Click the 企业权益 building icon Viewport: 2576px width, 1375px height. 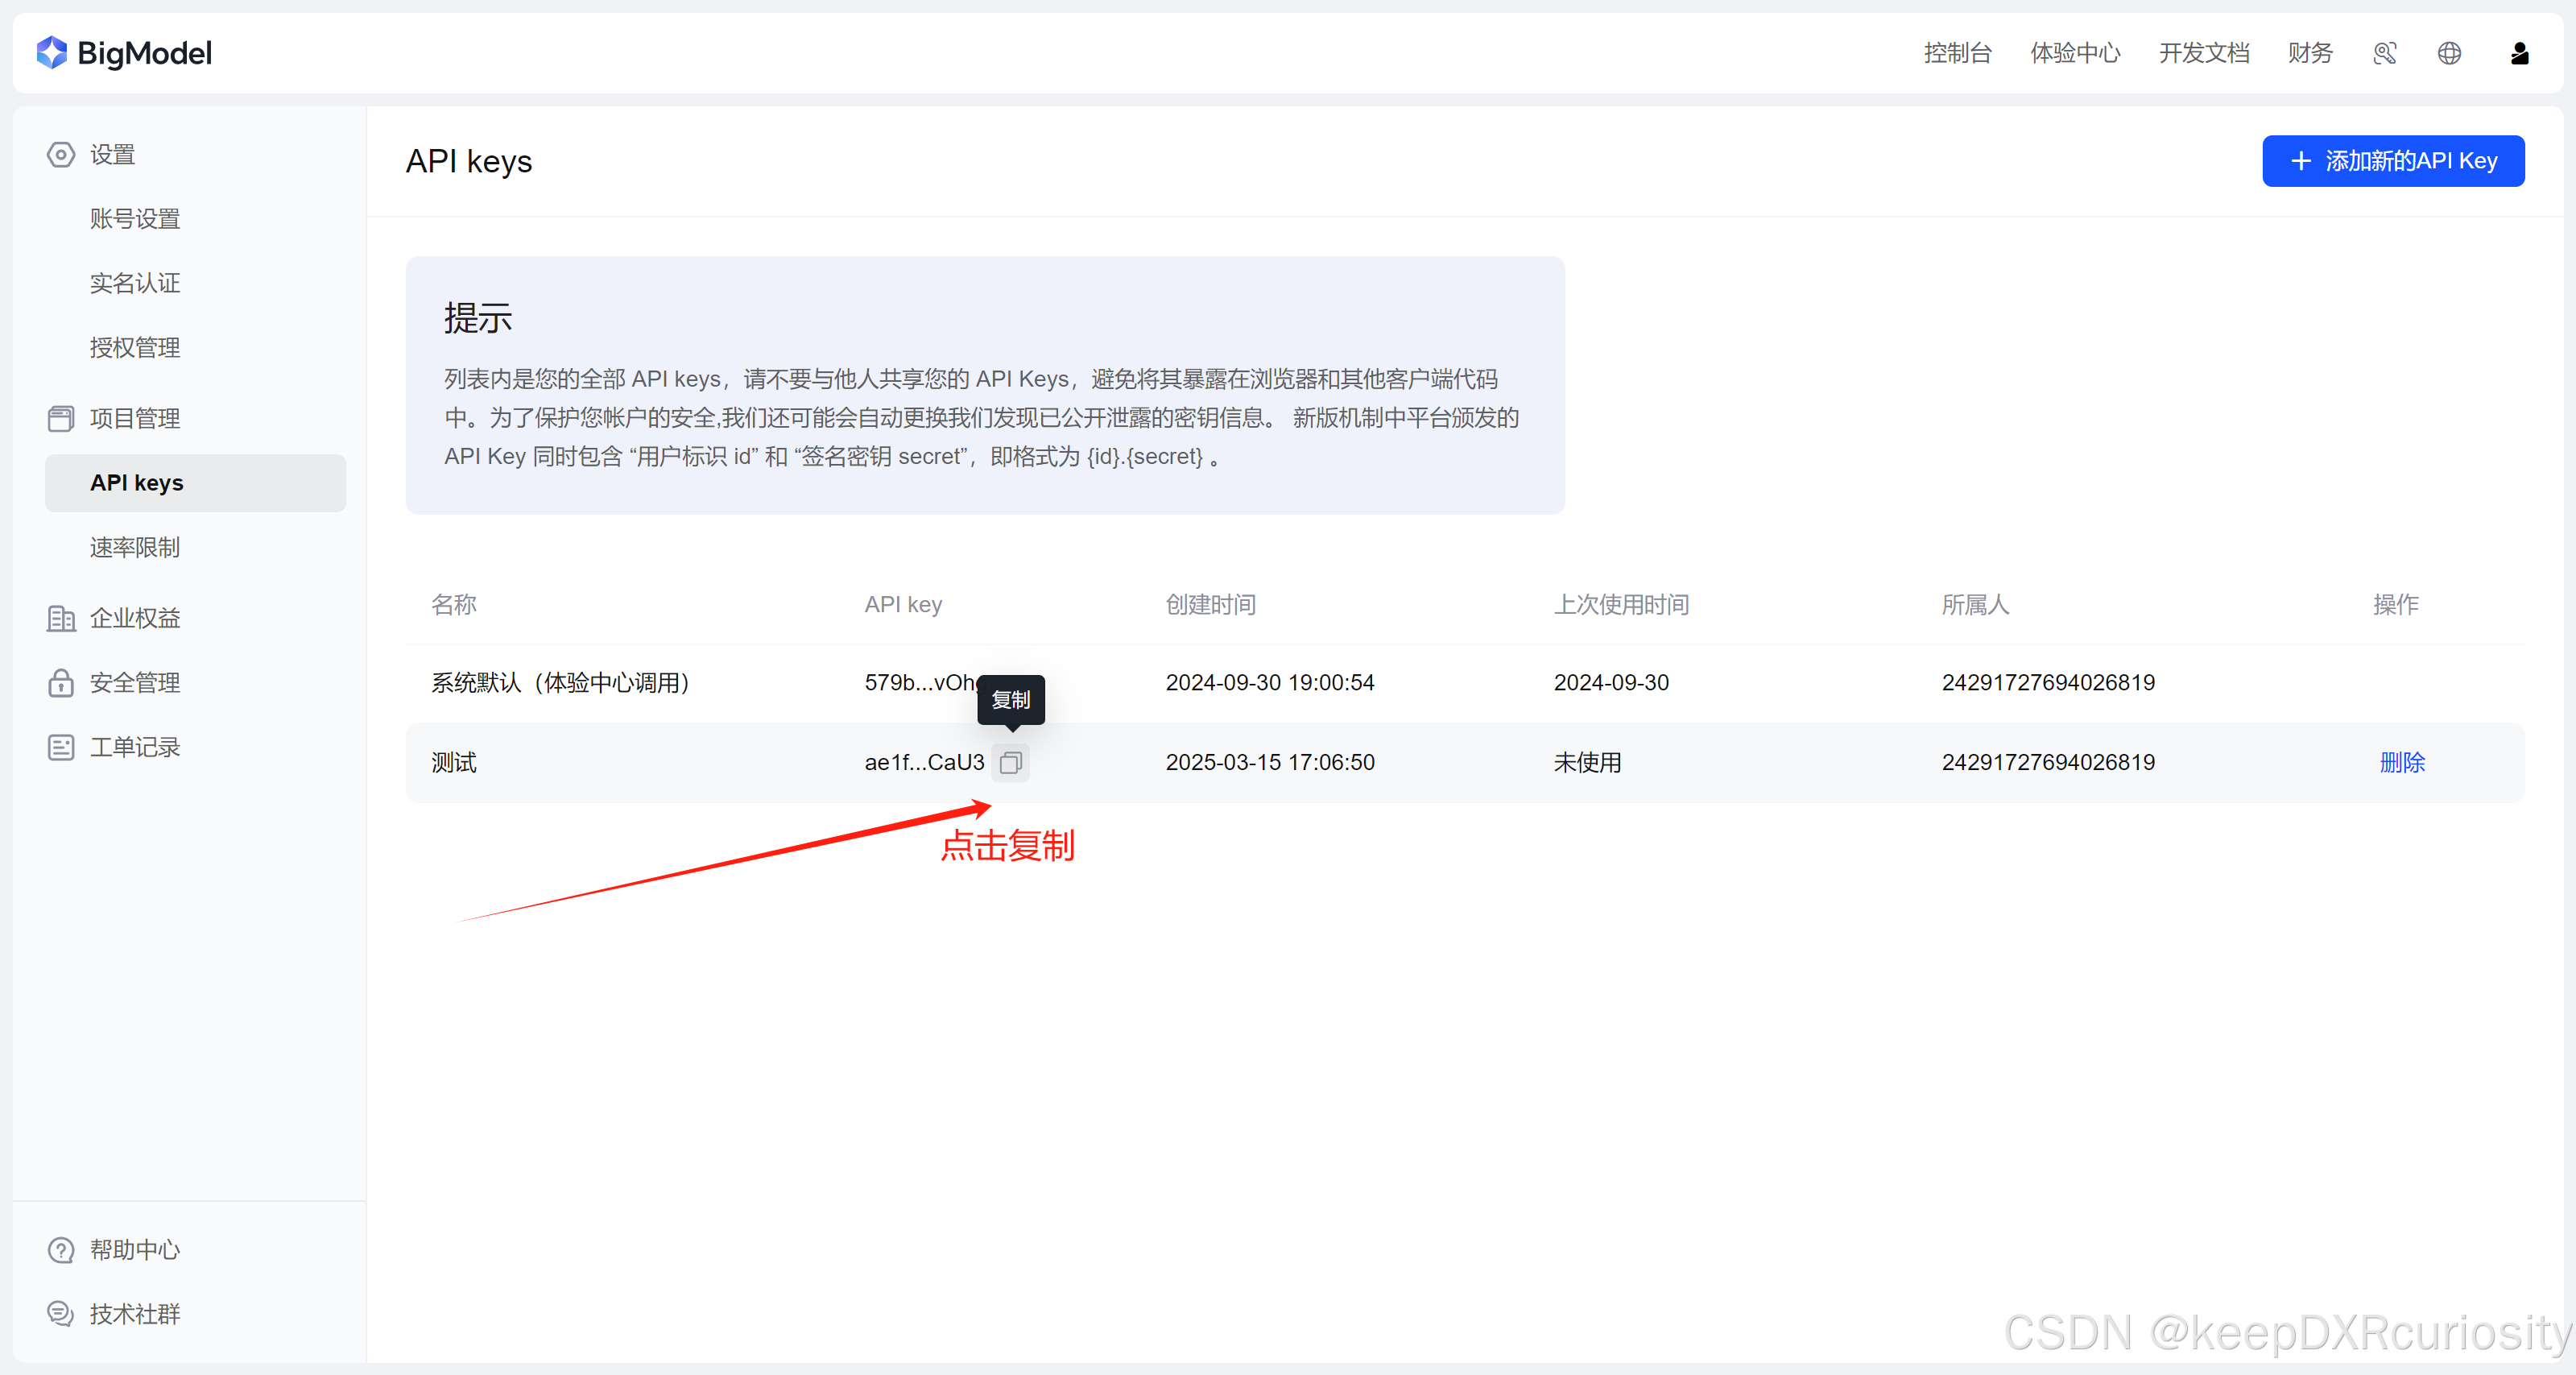[61, 618]
